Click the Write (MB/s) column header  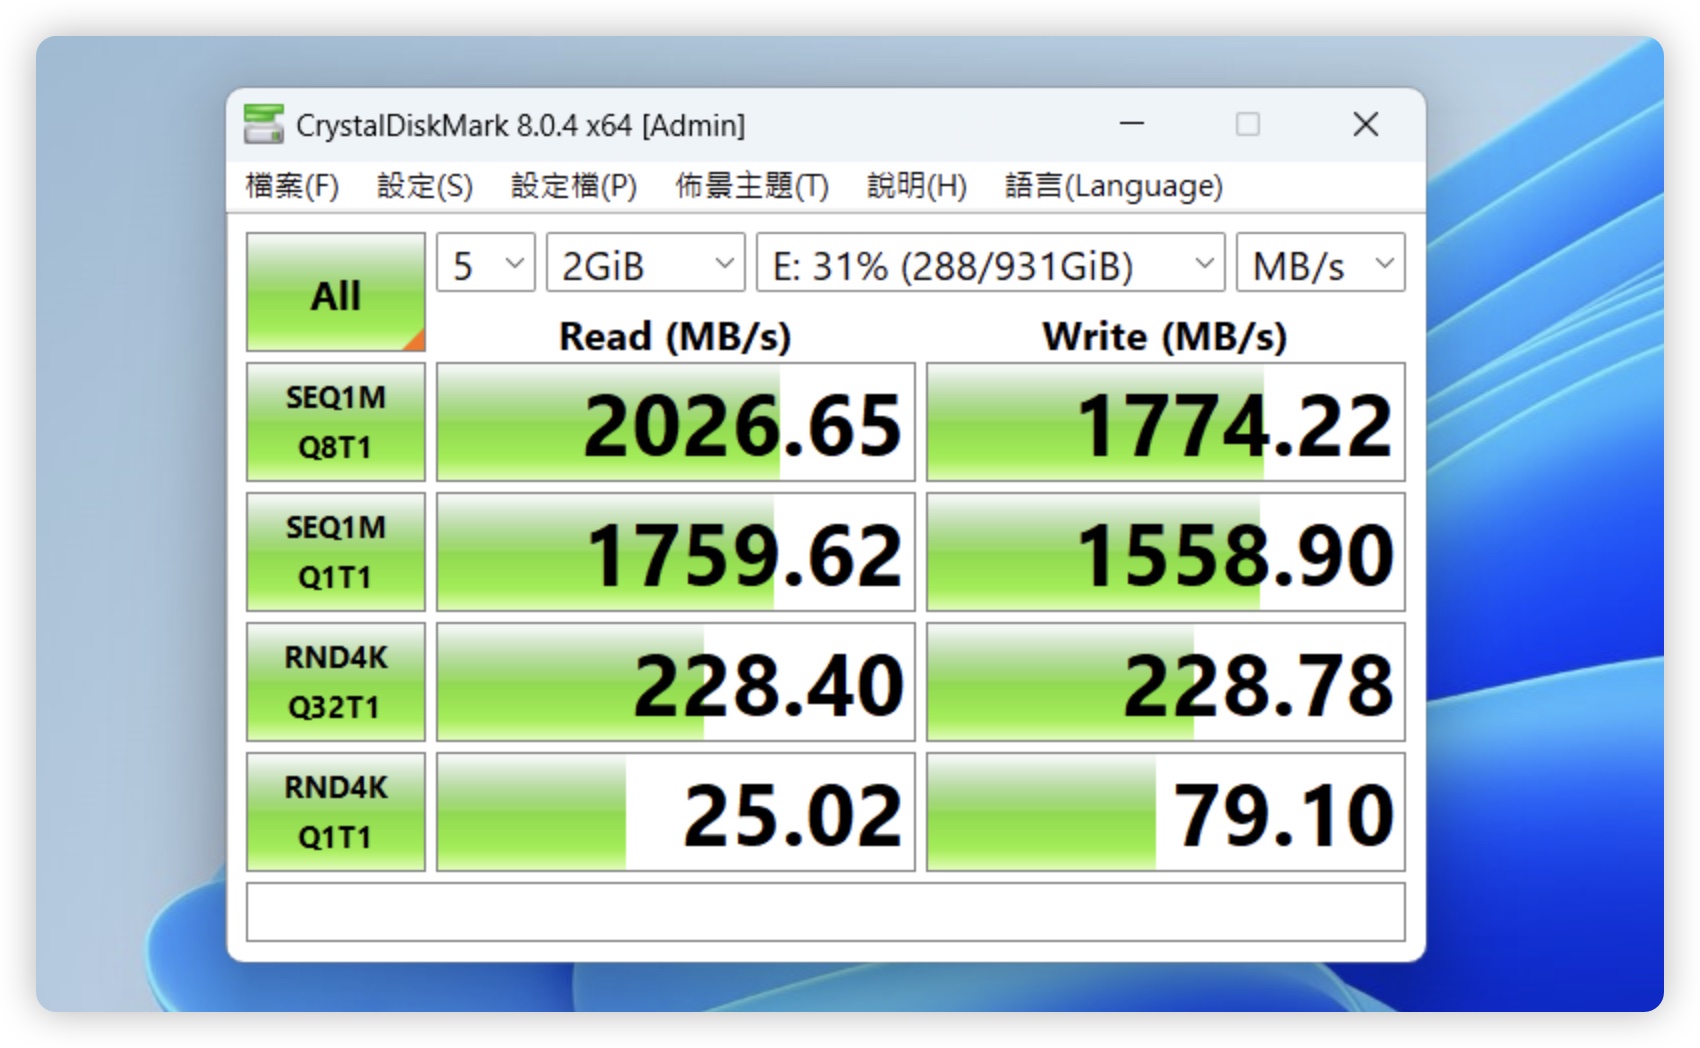[1165, 336]
